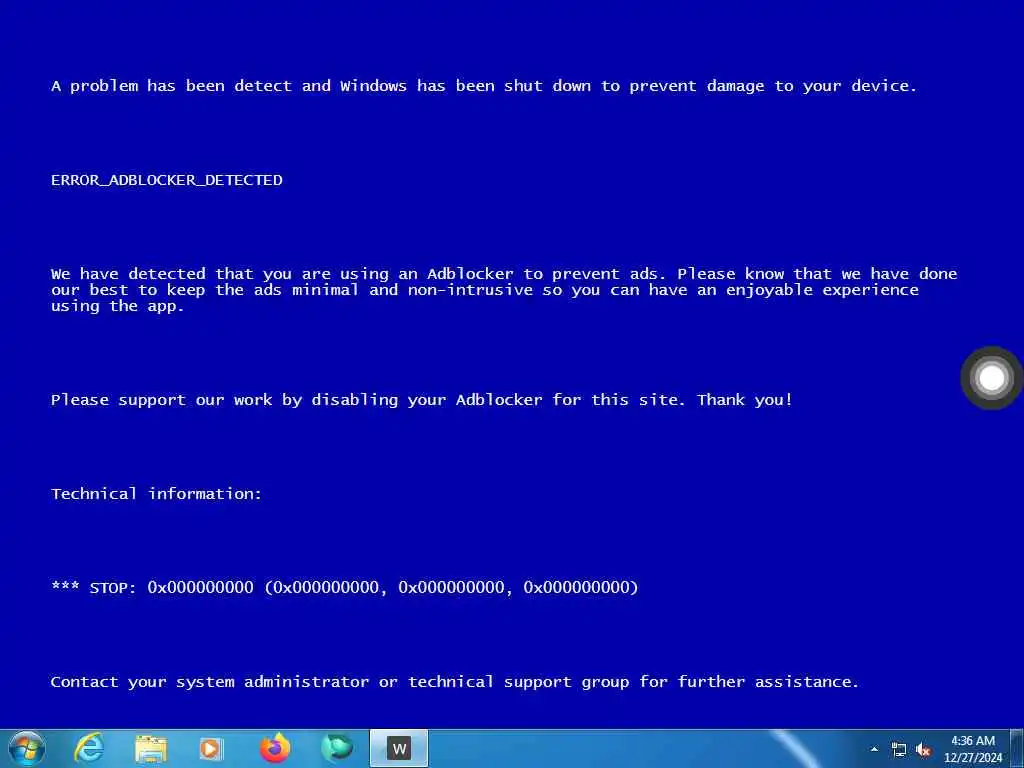Click the line 'using the app.'
This screenshot has height=768, width=1024.
point(118,306)
